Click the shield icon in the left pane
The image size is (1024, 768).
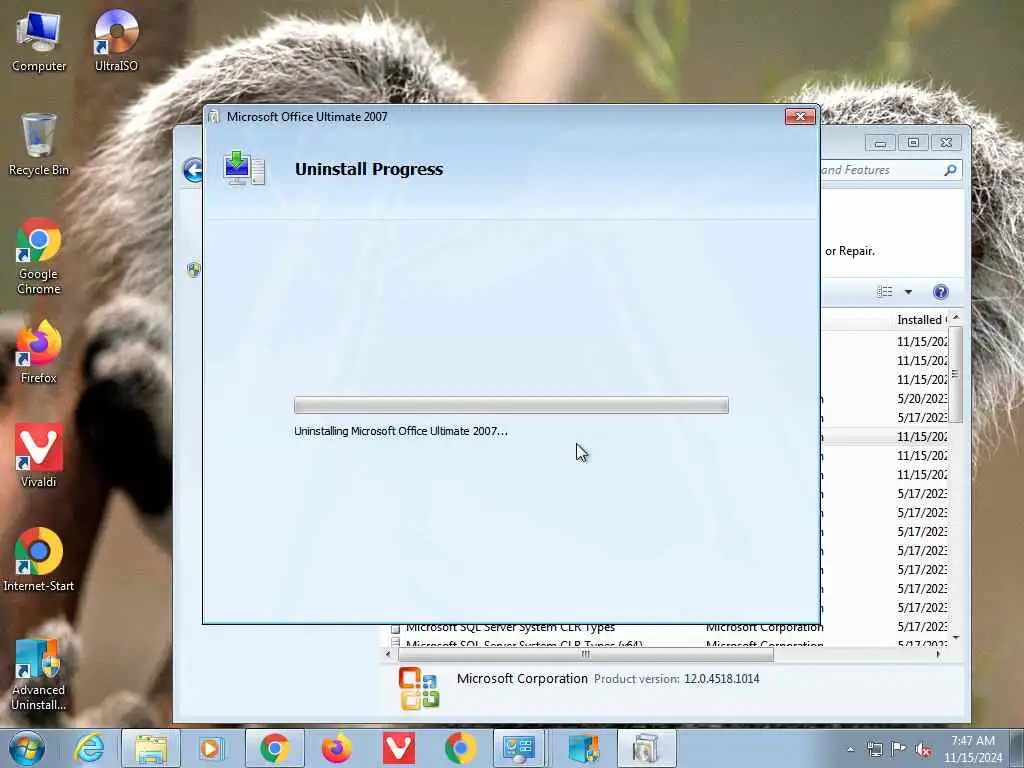(193, 270)
